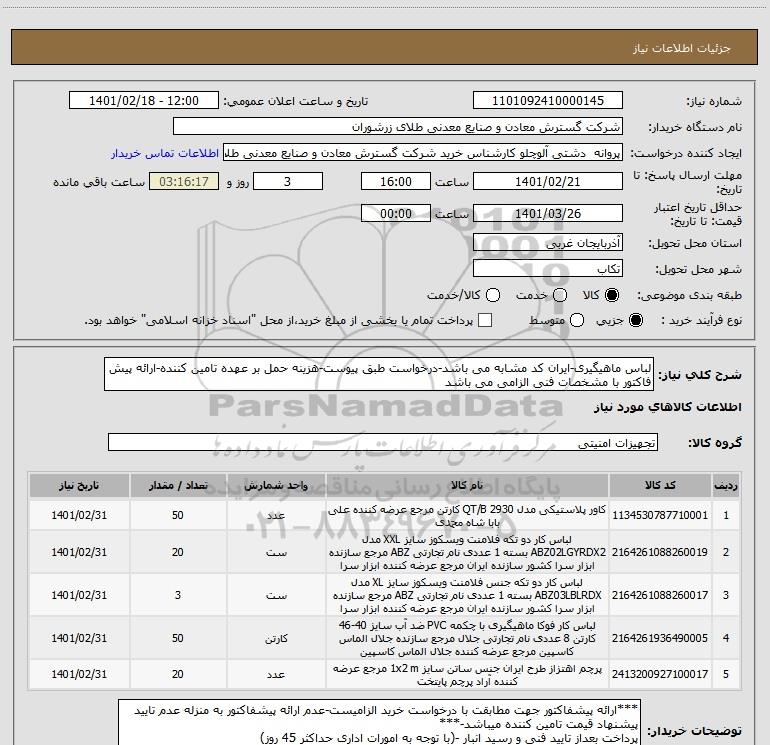Screen dimensions: 770x745
Task: Click the لباس کار فوکا ماهیگیری item name
Action: point(467,638)
